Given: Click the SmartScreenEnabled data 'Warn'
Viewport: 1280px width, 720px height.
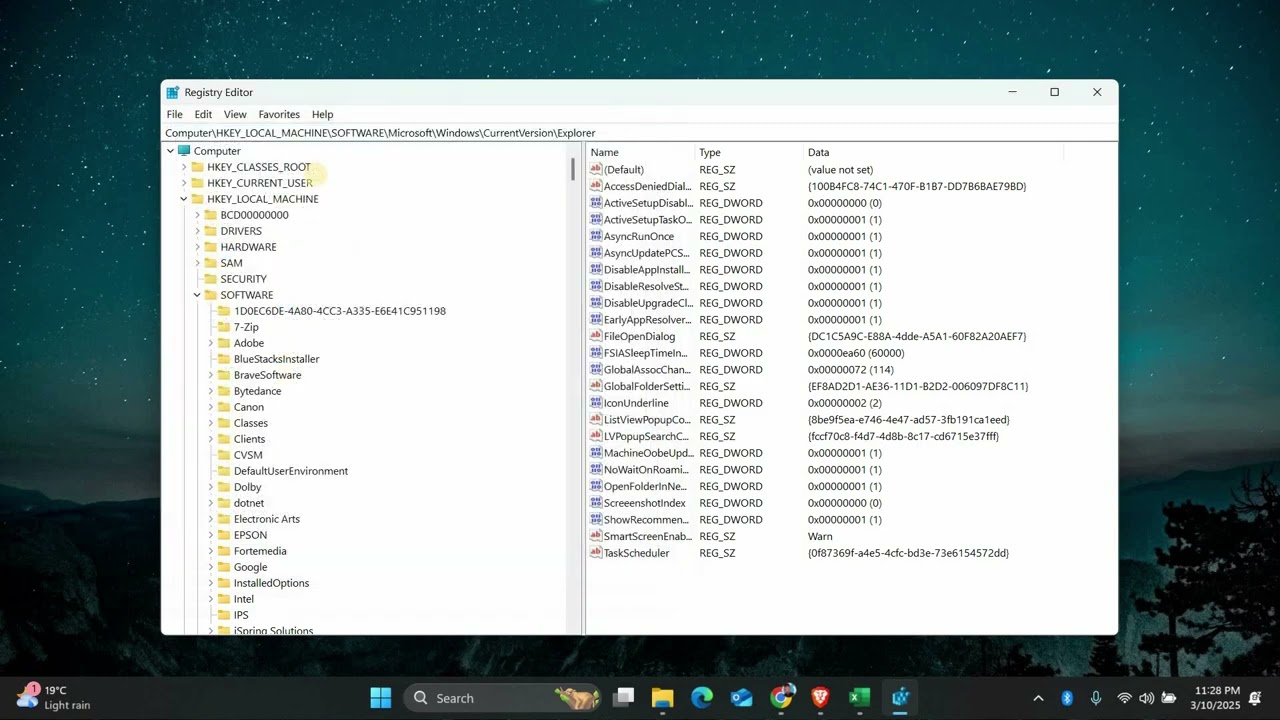Looking at the screenshot, I should [820, 536].
